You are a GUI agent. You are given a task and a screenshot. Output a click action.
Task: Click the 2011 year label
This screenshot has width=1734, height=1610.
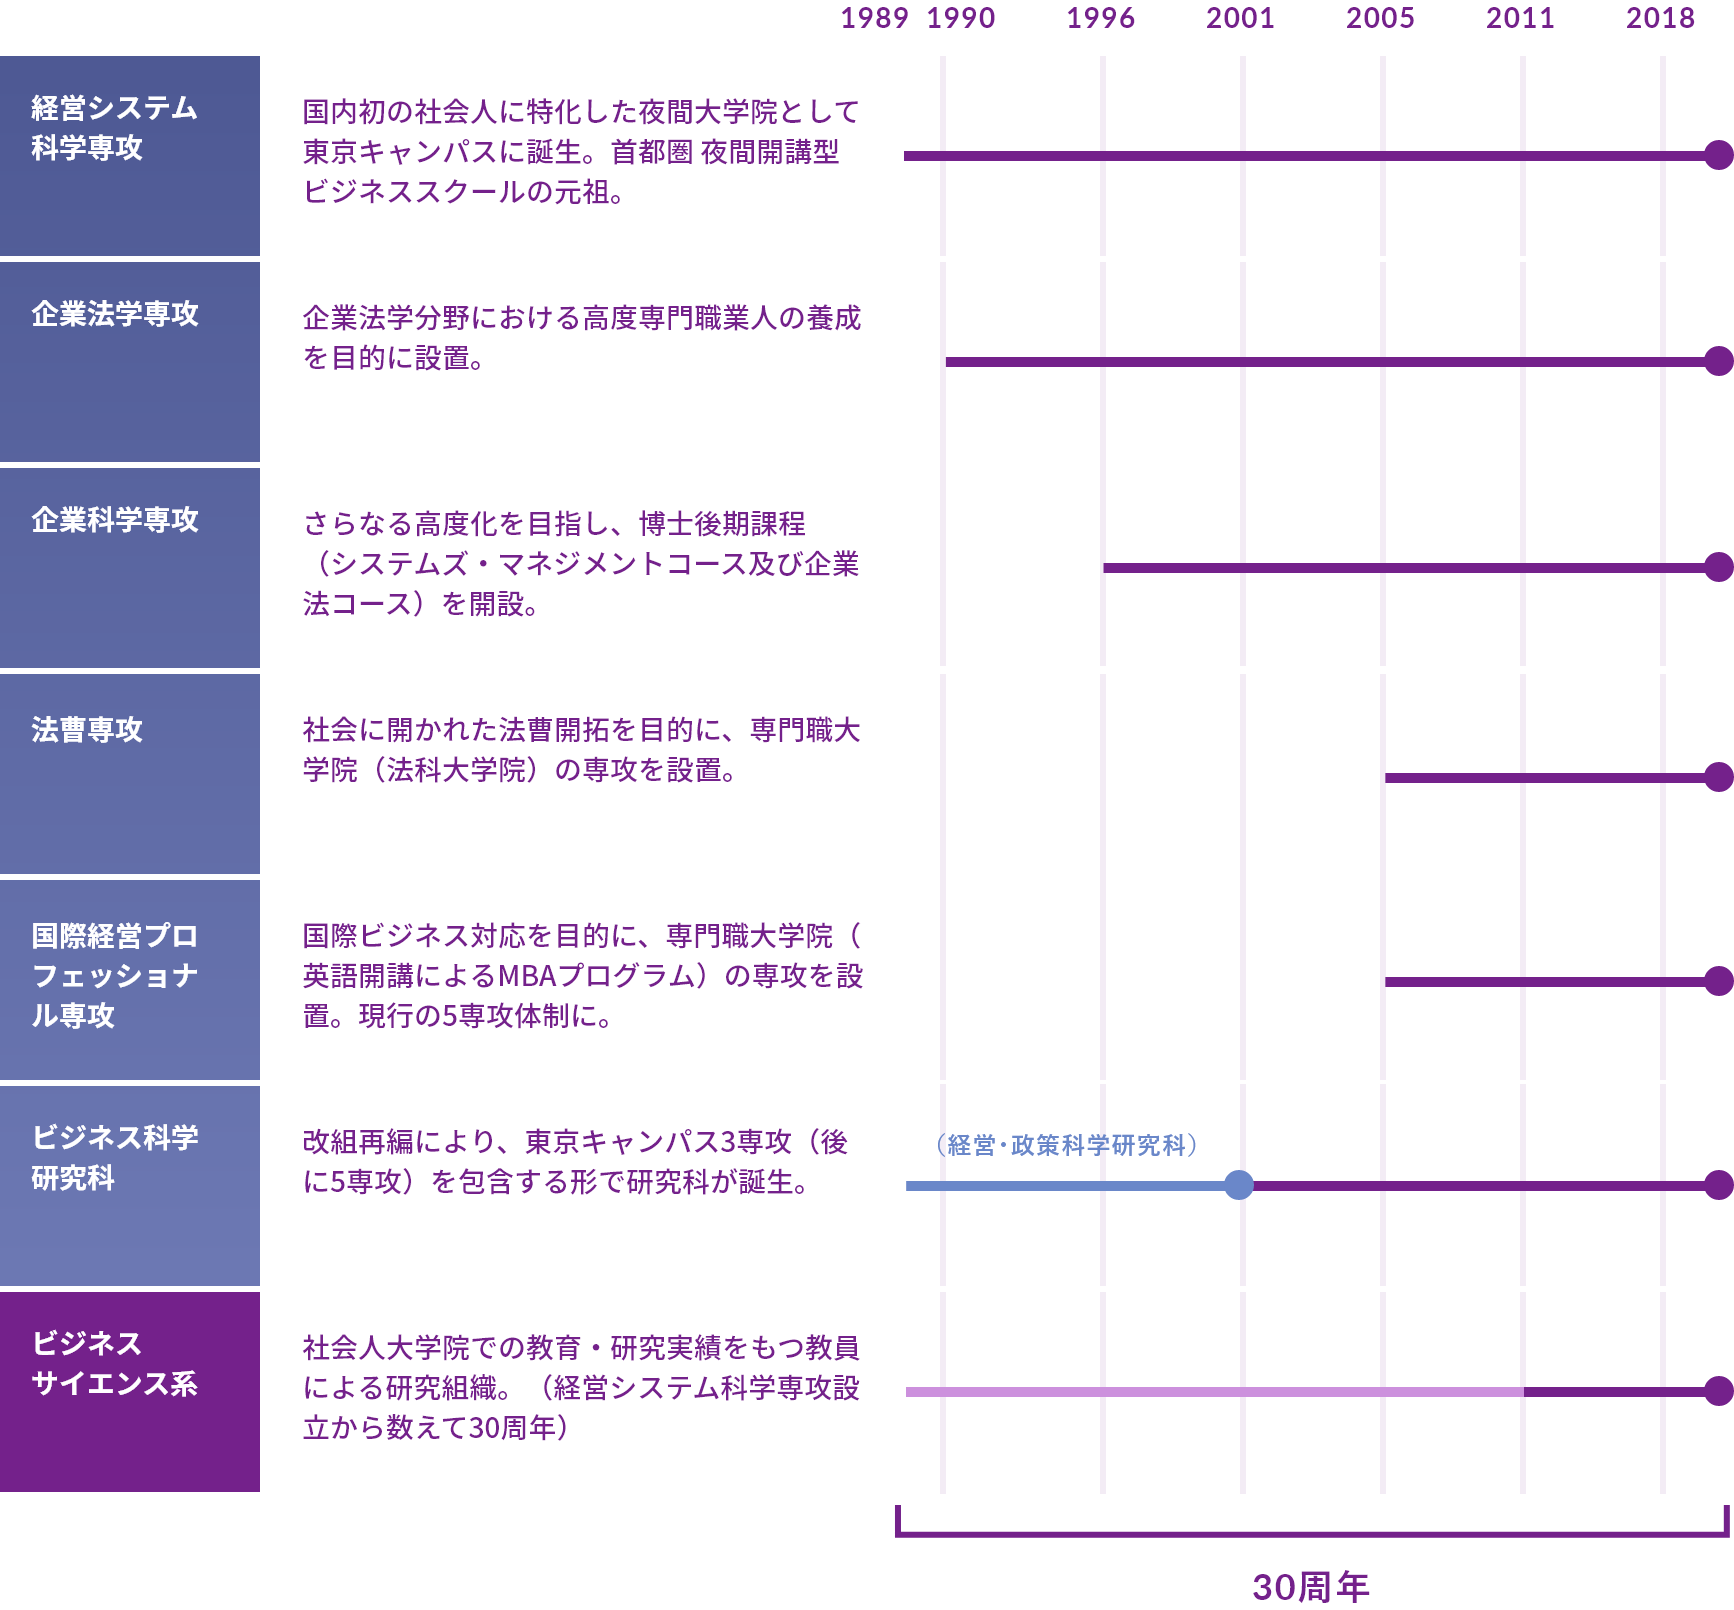(x=1521, y=18)
